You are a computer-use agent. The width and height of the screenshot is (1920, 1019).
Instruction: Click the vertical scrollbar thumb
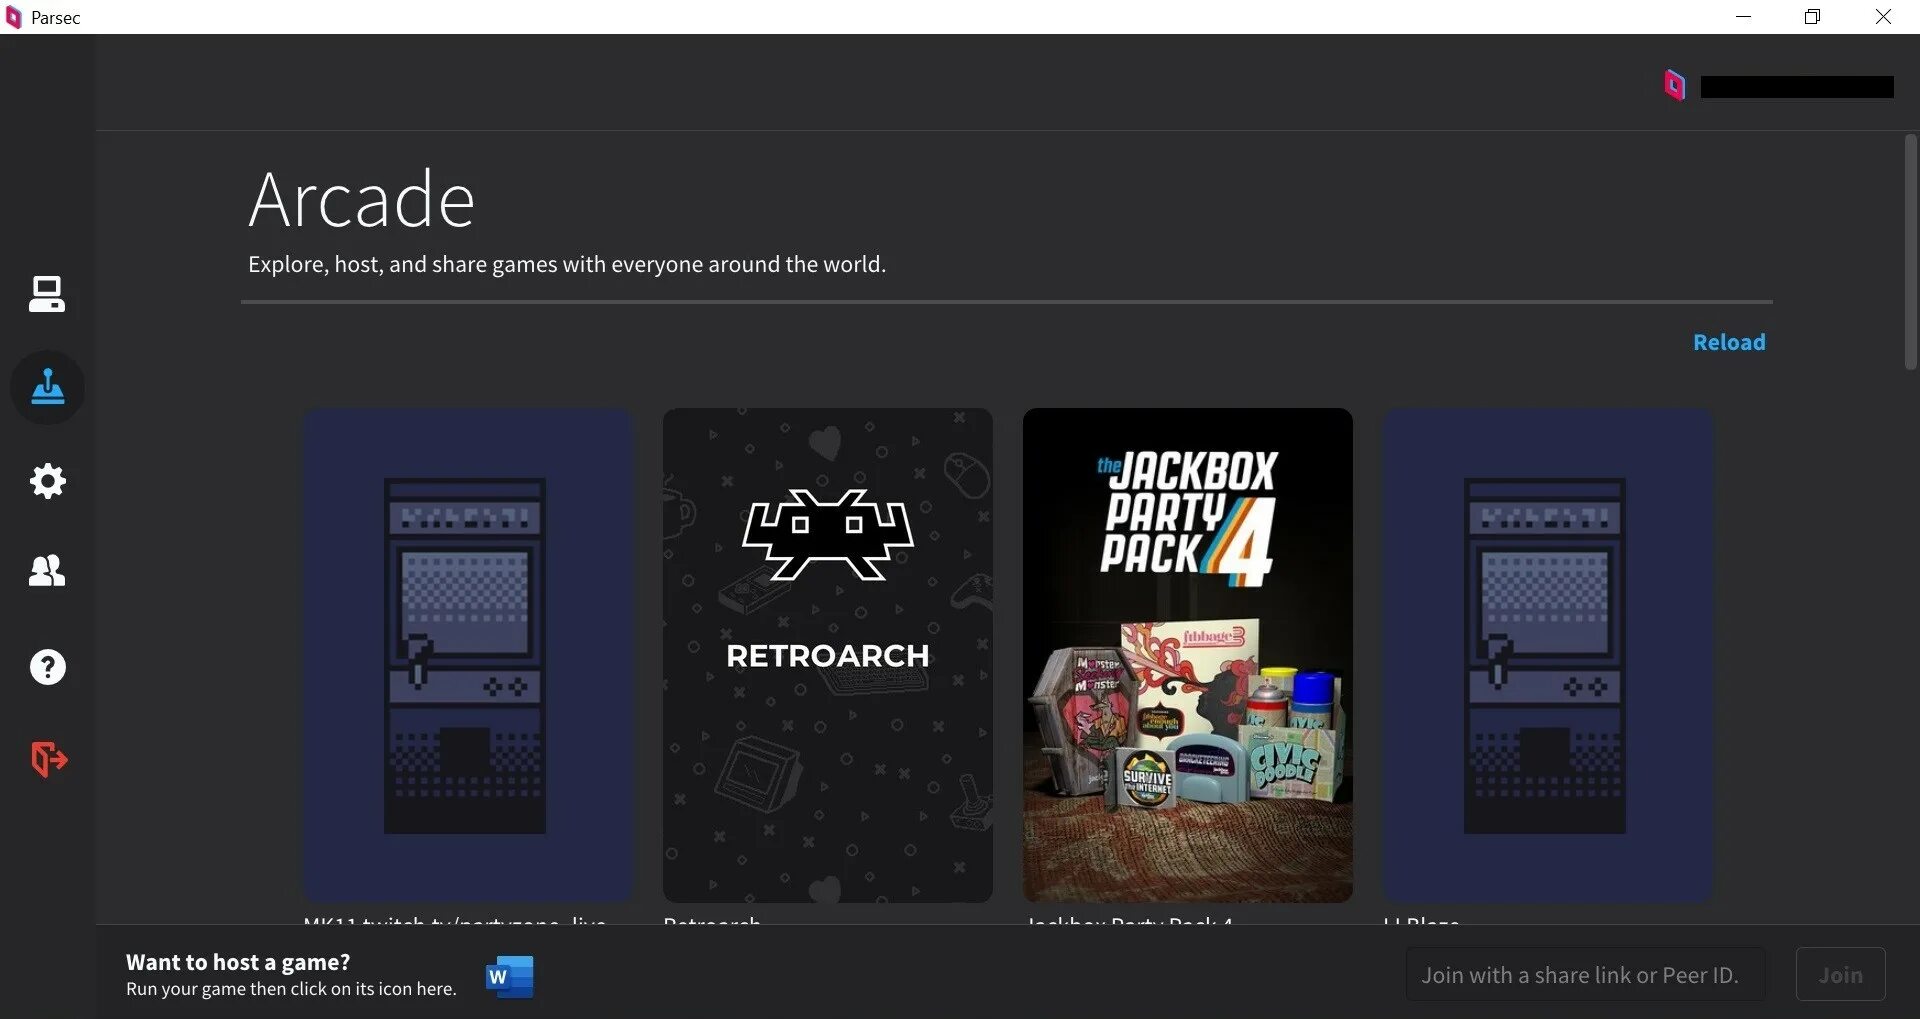pos(1910,252)
